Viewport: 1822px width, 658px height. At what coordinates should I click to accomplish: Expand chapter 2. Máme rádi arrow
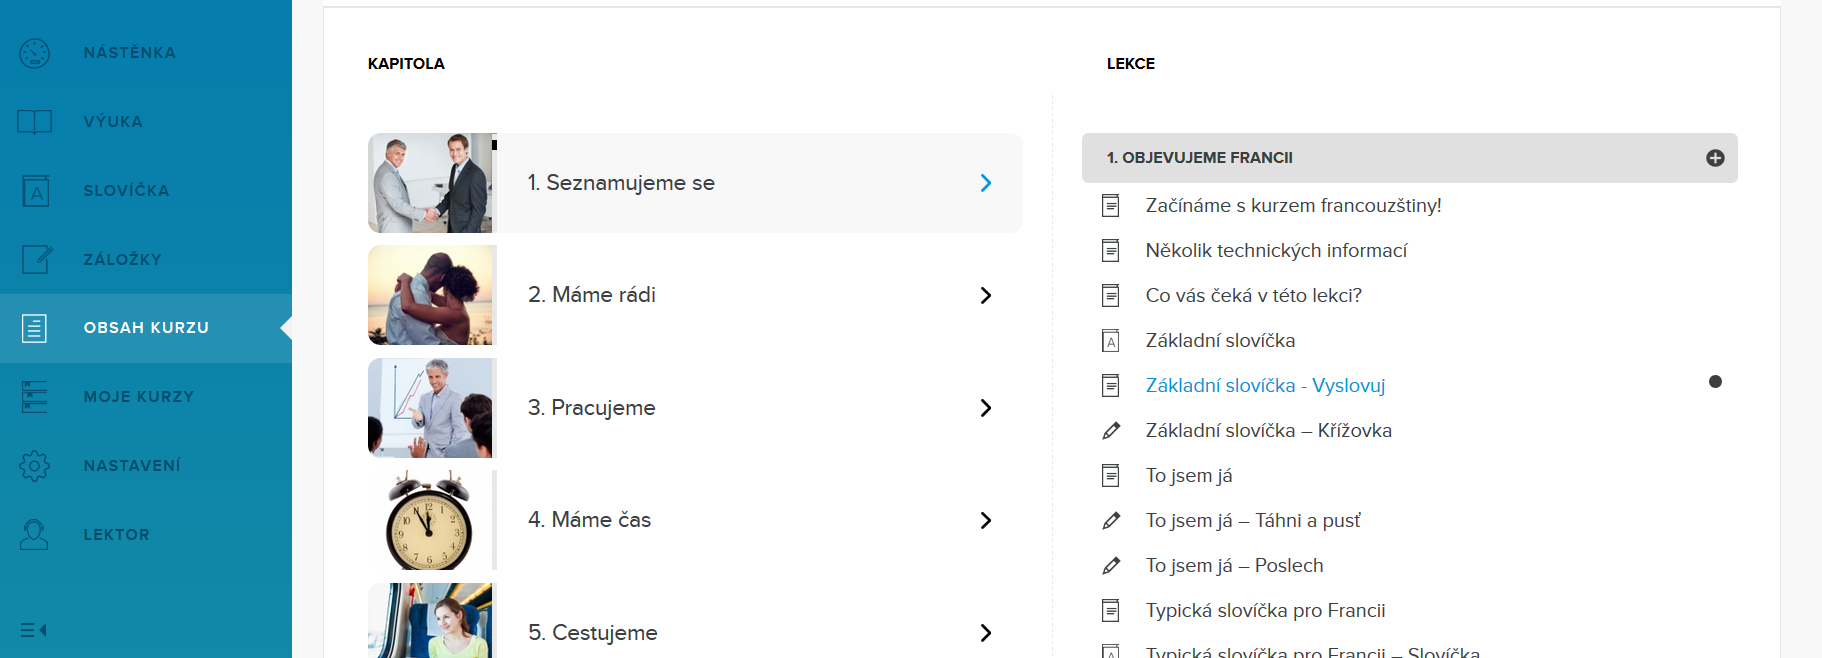pyautogui.click(x=985, y=295)
